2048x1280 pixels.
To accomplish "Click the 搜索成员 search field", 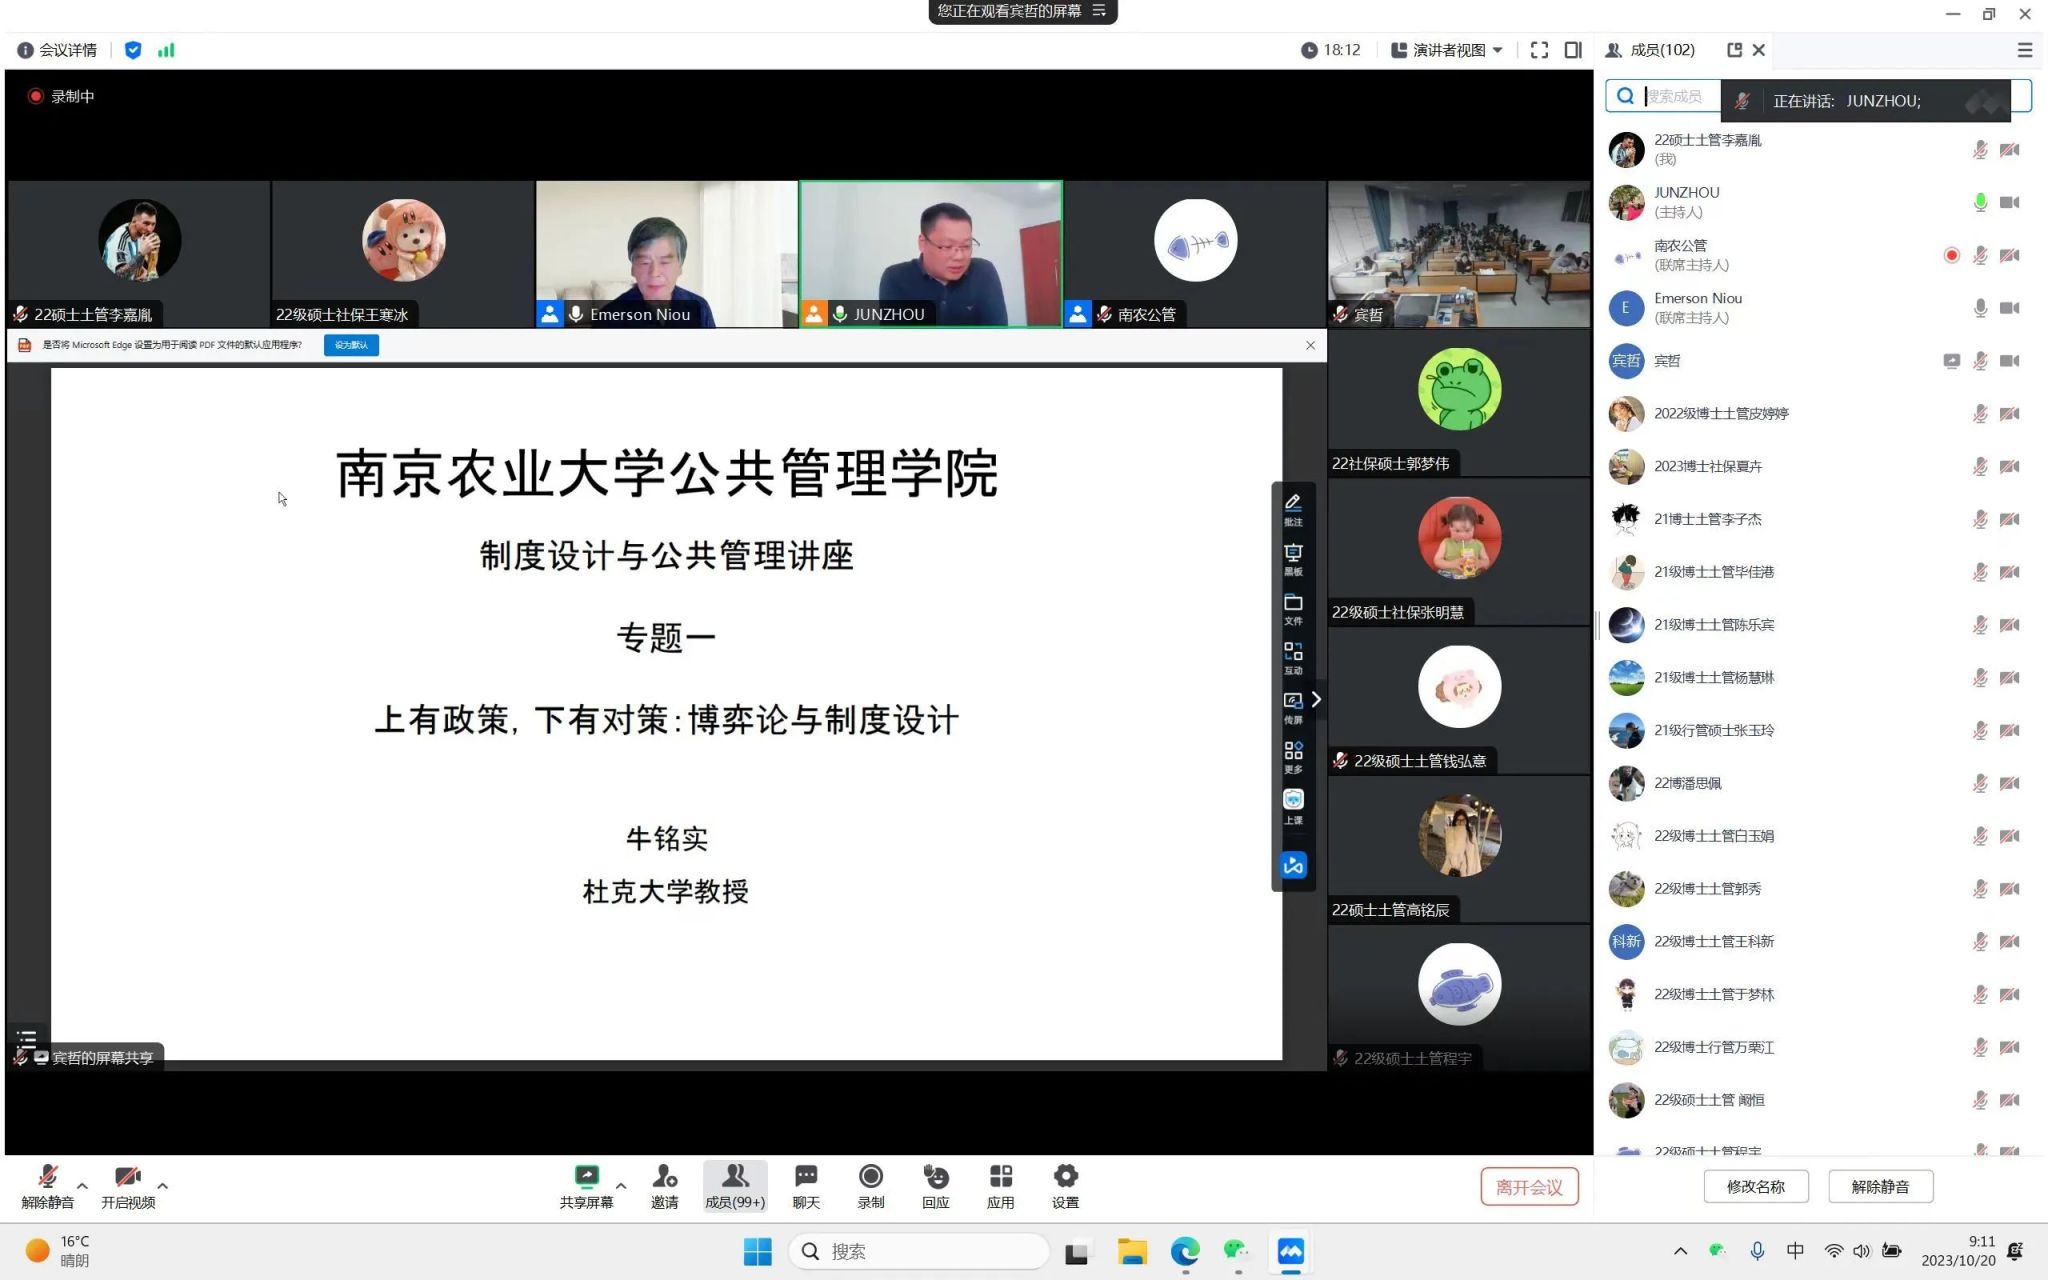I will pyautogui.click(x=1818, y=96).
